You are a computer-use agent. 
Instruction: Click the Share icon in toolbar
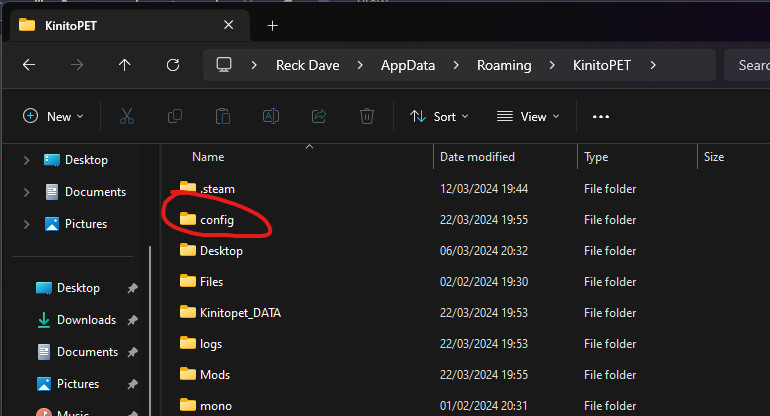coord(319,117)
